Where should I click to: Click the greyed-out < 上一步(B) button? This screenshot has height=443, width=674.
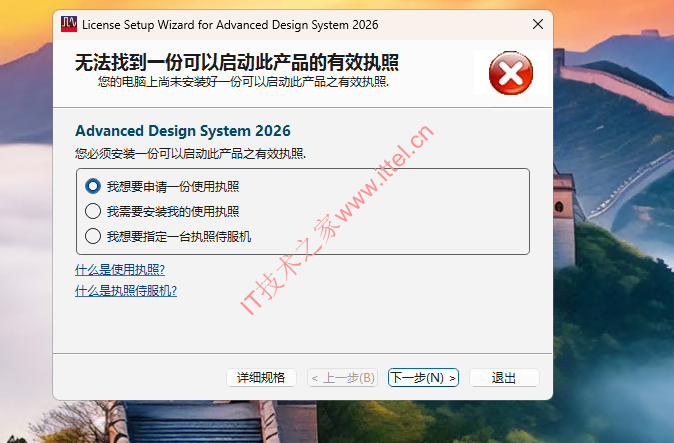(x=342, y=377)
